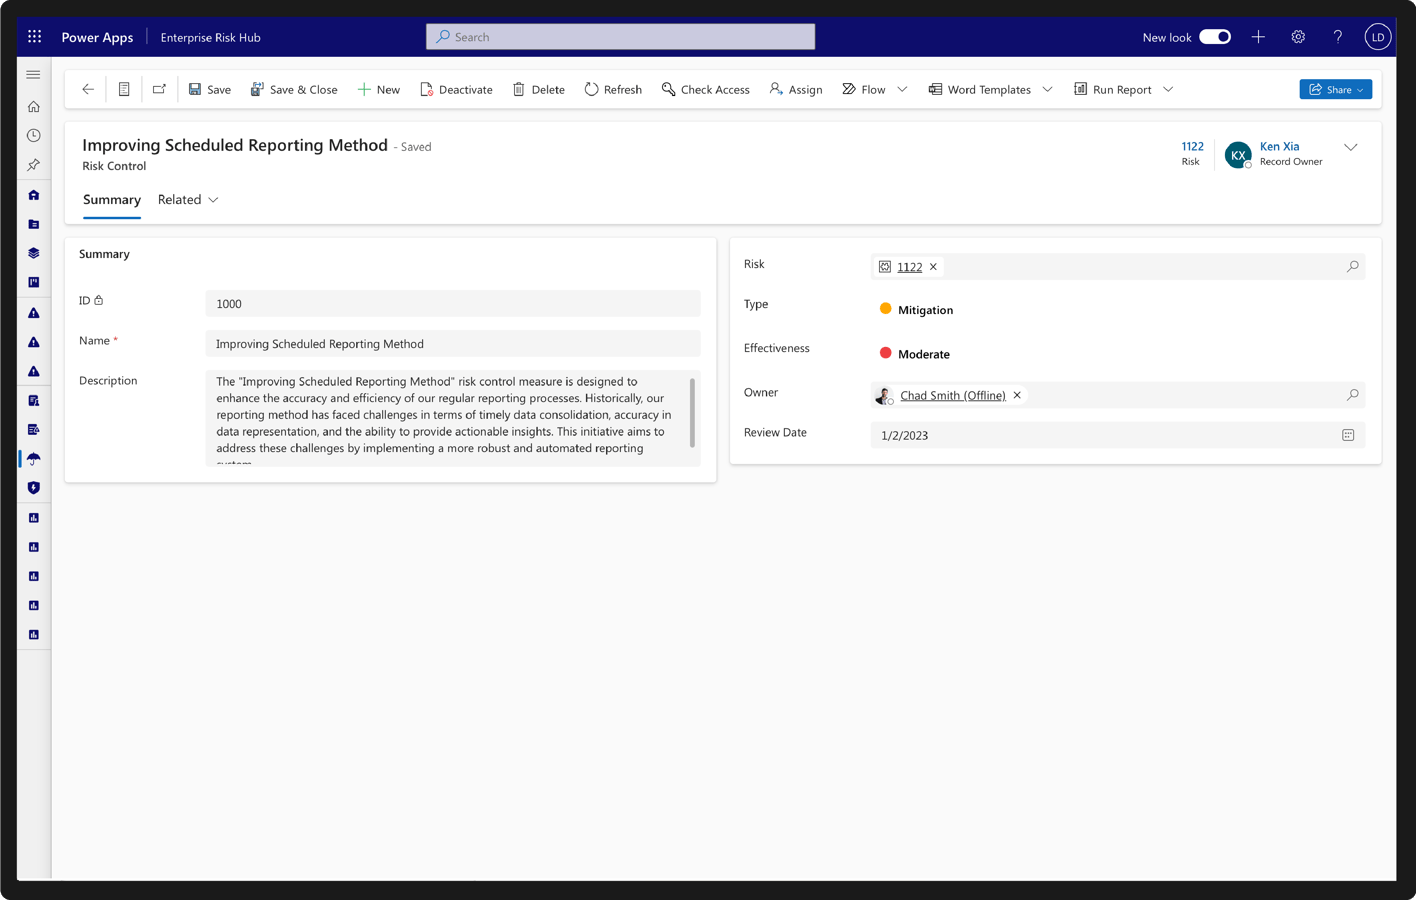Expand the Word Templates dropdown chevron
This screenshot has height=900, width=1416.
tap(1047, 89)
